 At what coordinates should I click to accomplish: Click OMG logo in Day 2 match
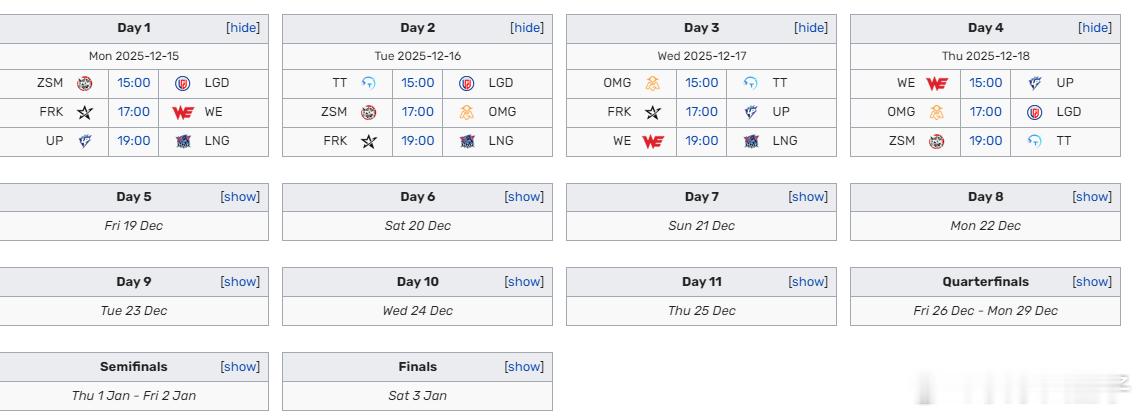coord(466,112)
